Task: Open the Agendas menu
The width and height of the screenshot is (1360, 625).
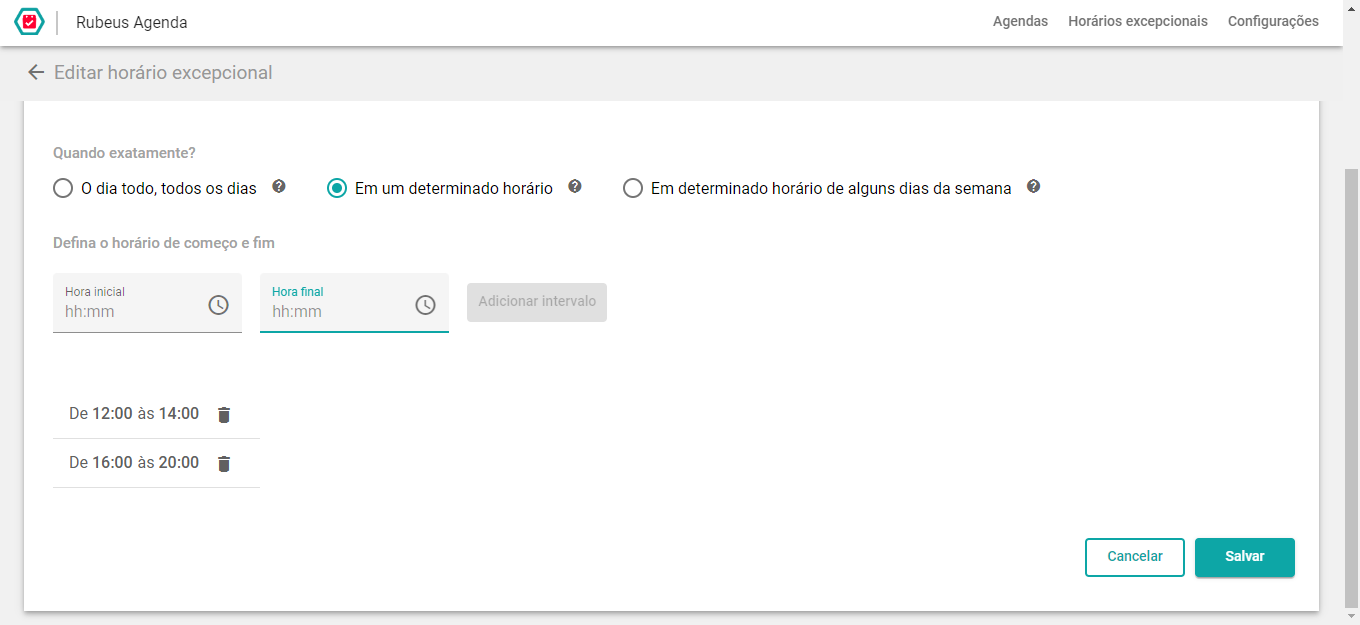Action: pos(1020,21)
